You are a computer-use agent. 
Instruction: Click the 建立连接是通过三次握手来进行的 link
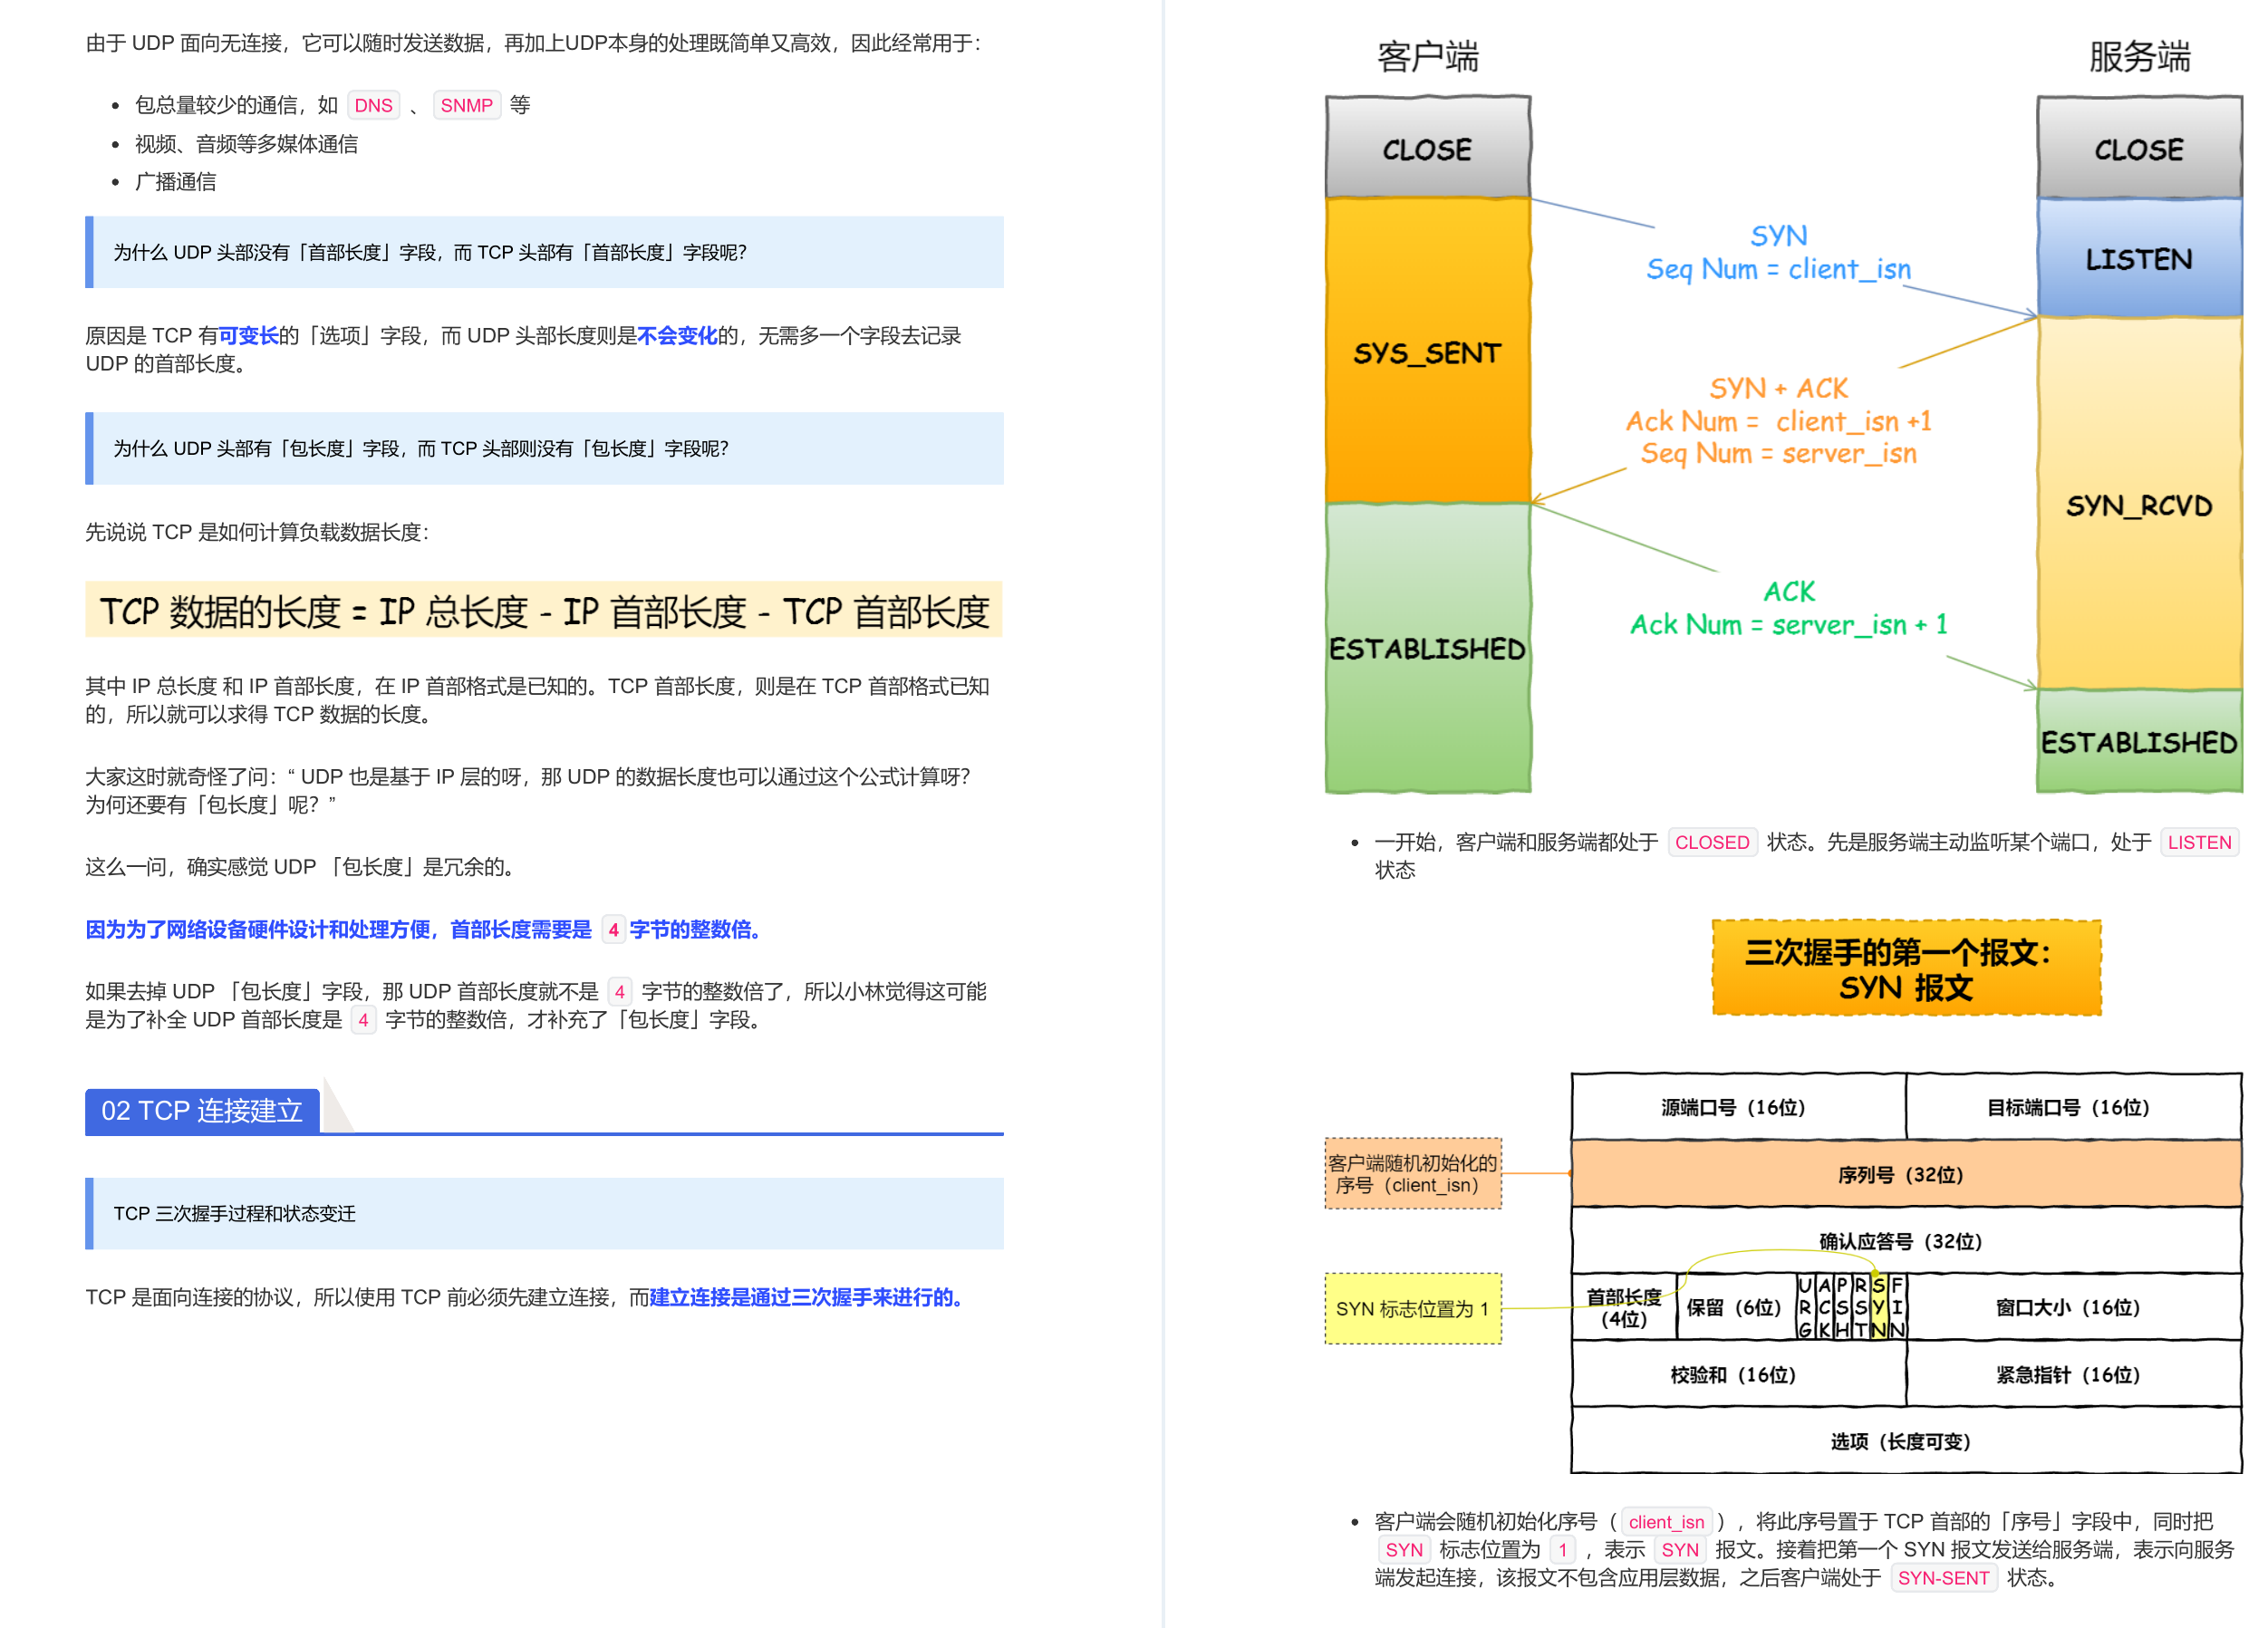click(x=804, y=1297)
